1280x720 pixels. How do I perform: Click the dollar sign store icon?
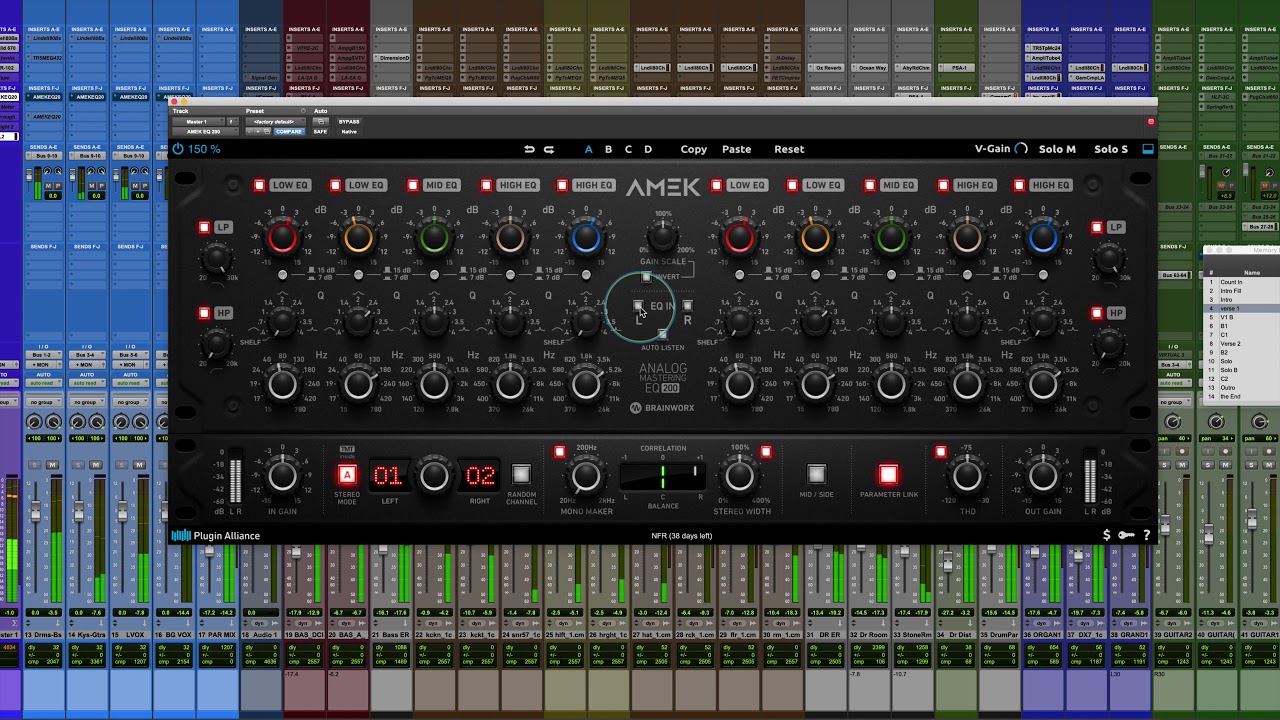[1106, 535]
